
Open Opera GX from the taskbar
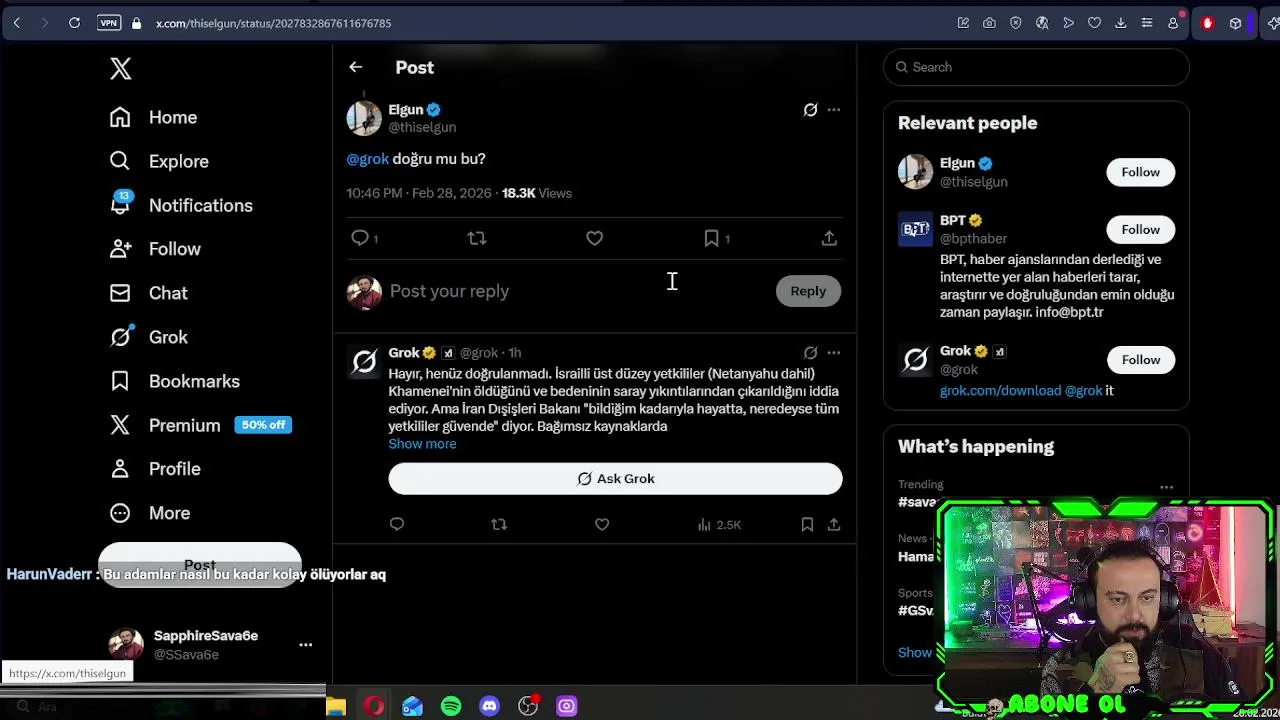374,706
